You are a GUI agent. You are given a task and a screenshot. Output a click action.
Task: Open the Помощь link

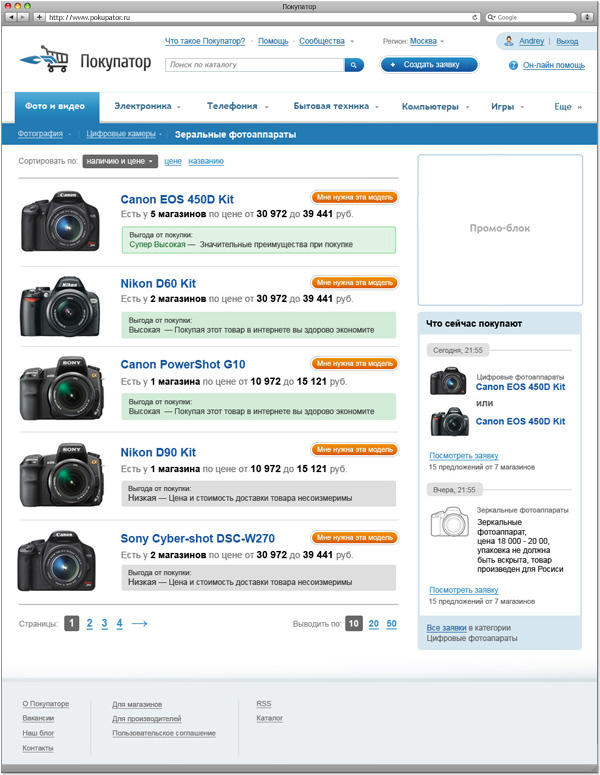273,42
